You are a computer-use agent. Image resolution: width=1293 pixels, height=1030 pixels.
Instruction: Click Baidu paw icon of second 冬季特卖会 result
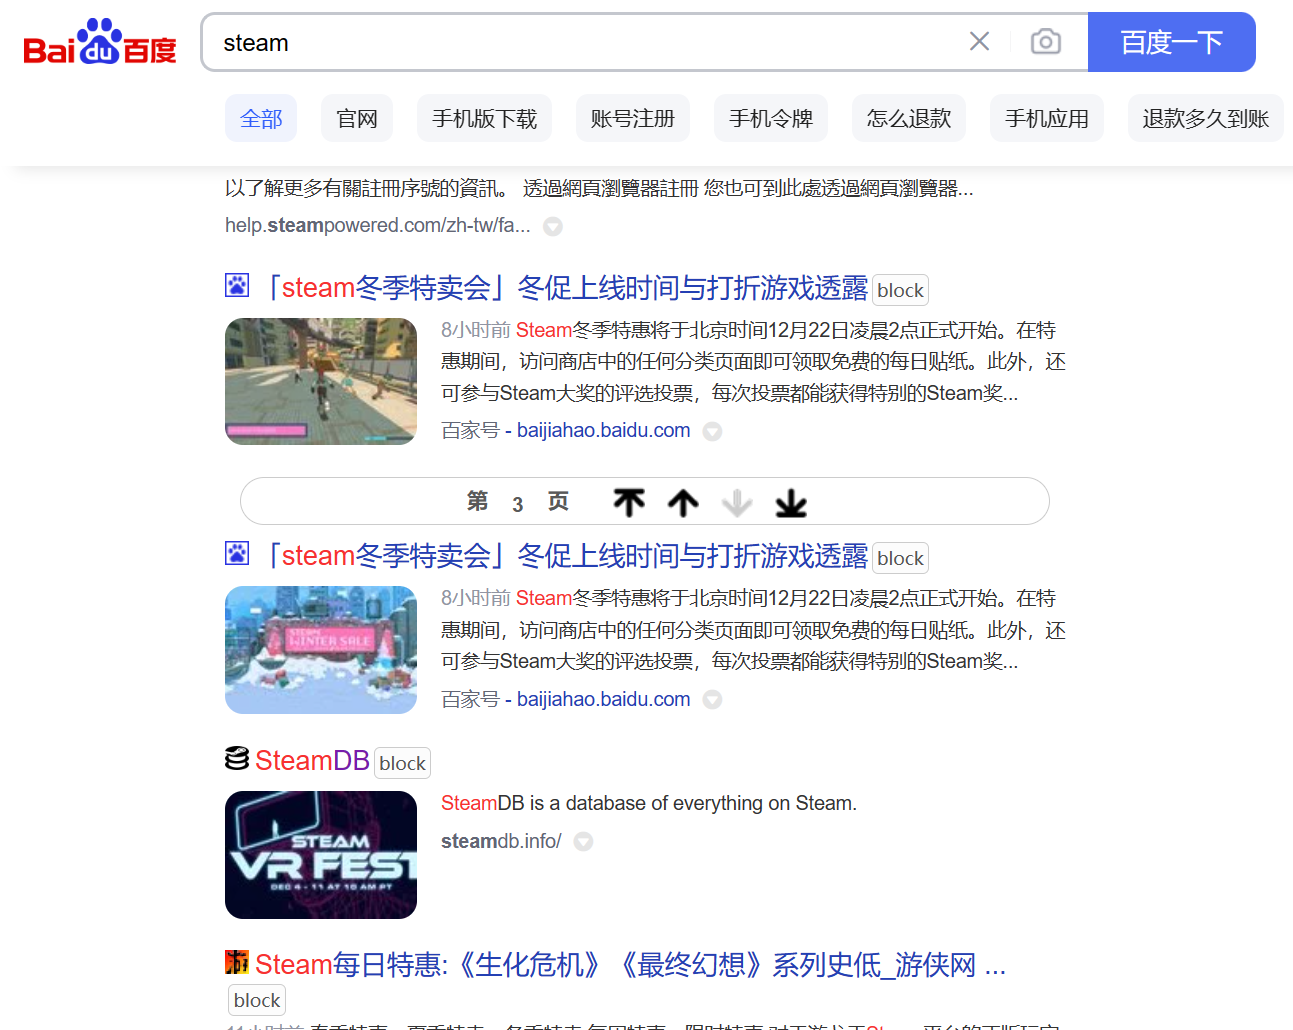(237, 553)
